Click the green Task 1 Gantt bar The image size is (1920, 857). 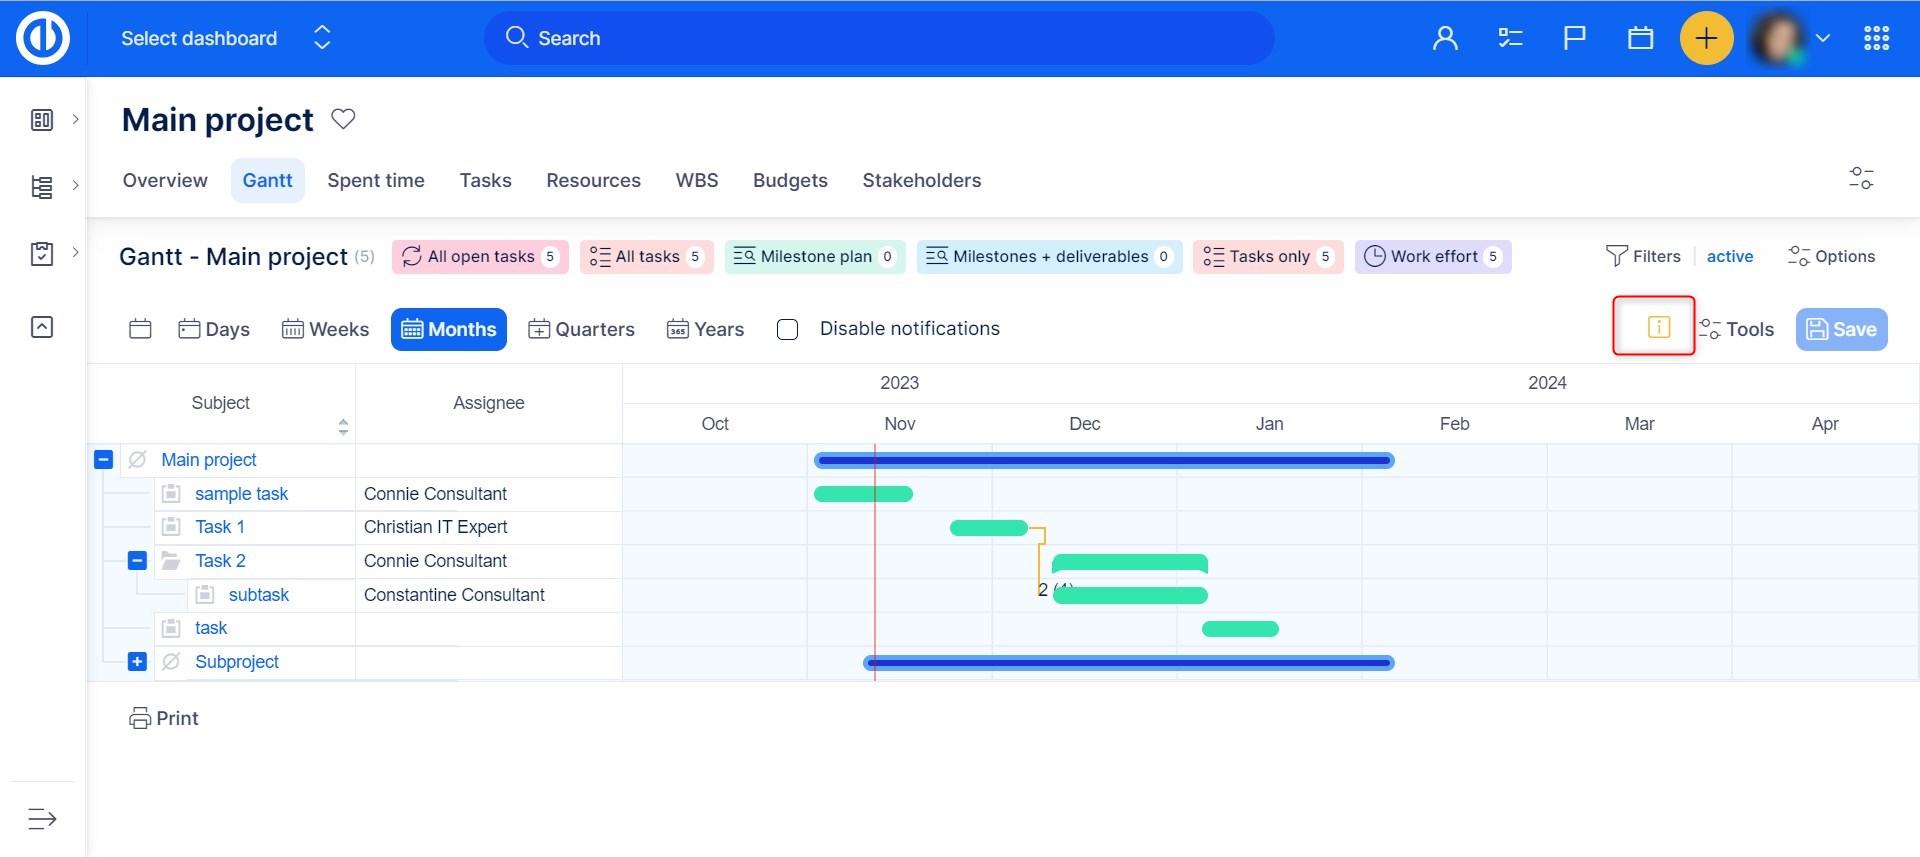988,528
